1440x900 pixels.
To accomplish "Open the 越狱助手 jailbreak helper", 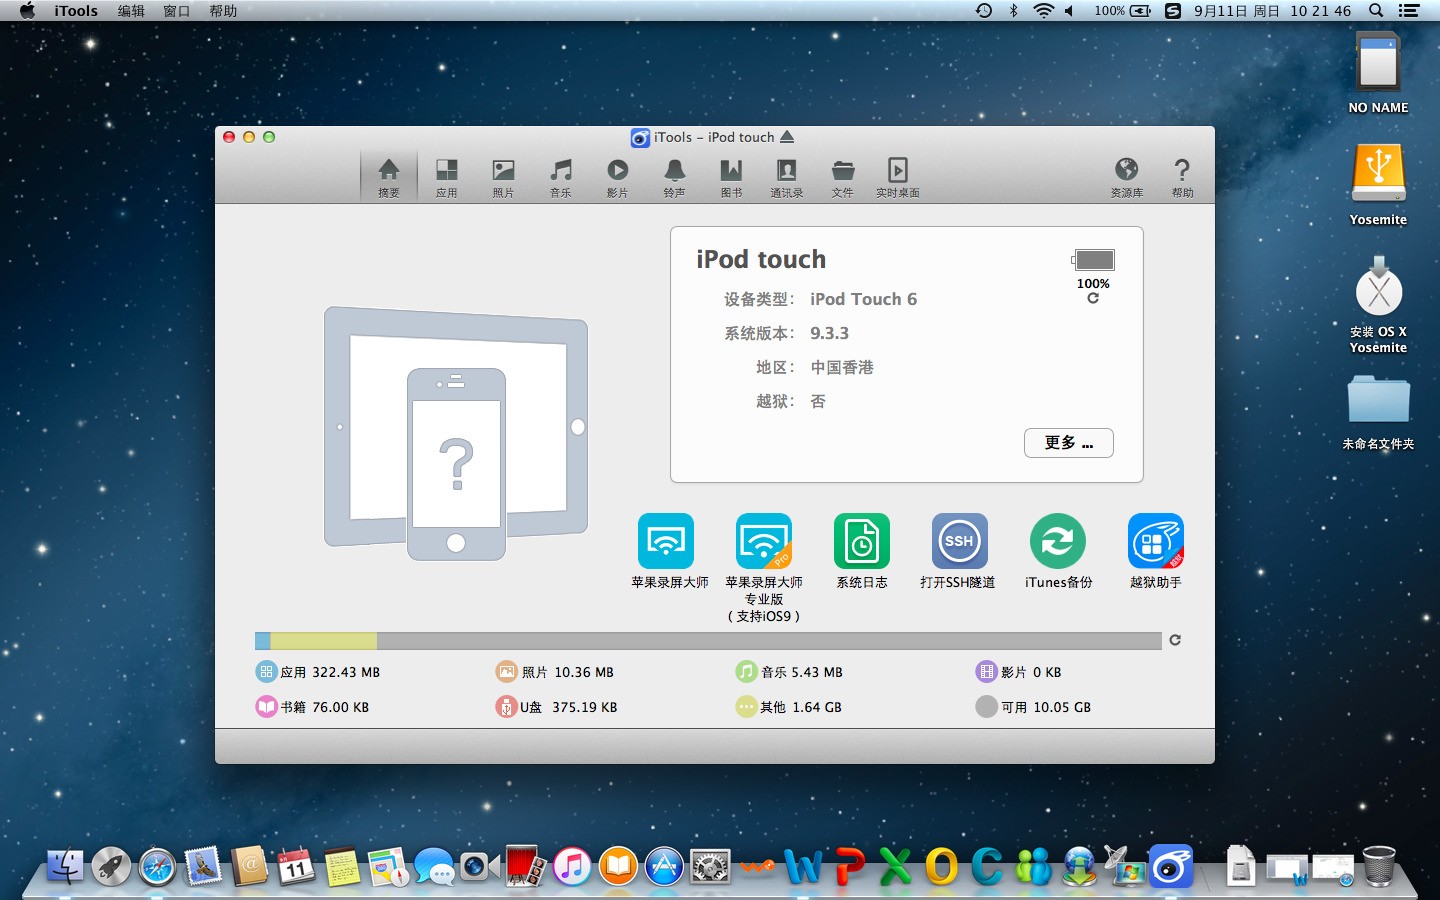I will (x=1155, y=541).
